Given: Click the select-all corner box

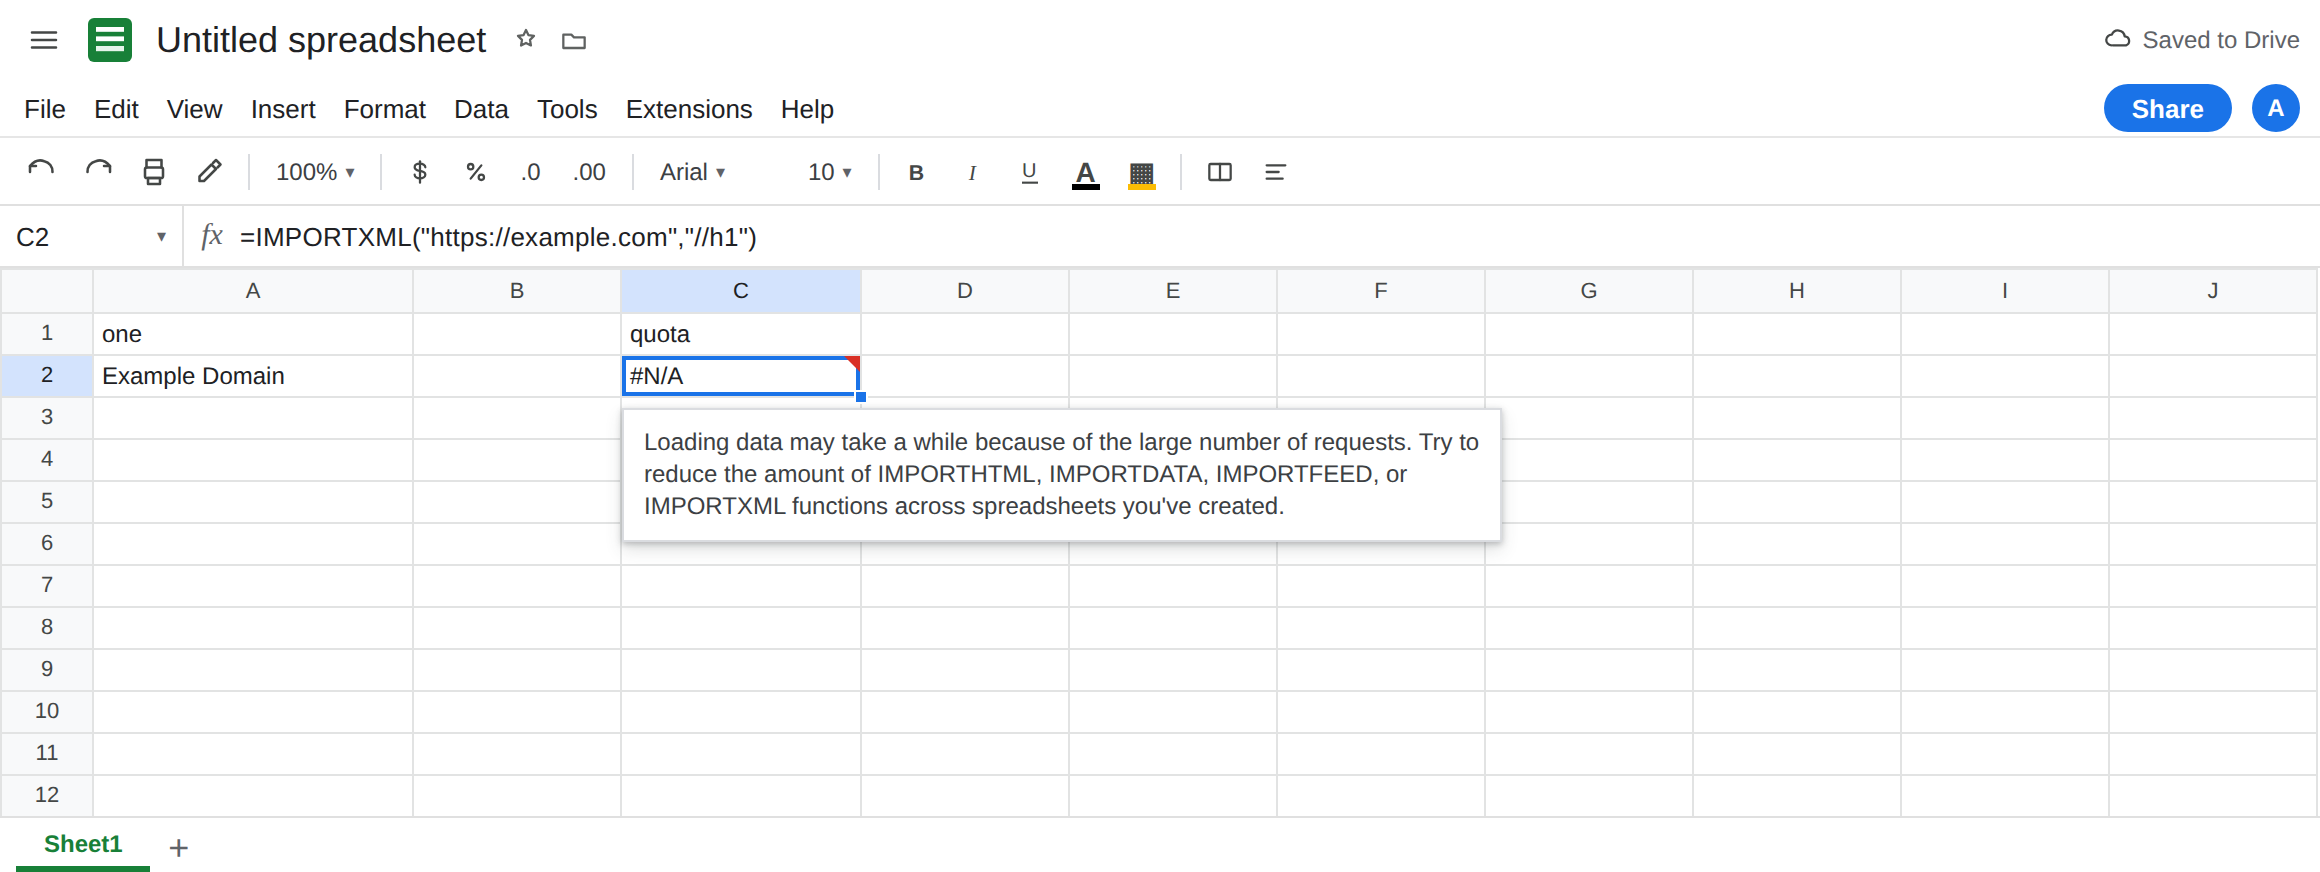Looking at the screenshot, I should coord(47,291).
